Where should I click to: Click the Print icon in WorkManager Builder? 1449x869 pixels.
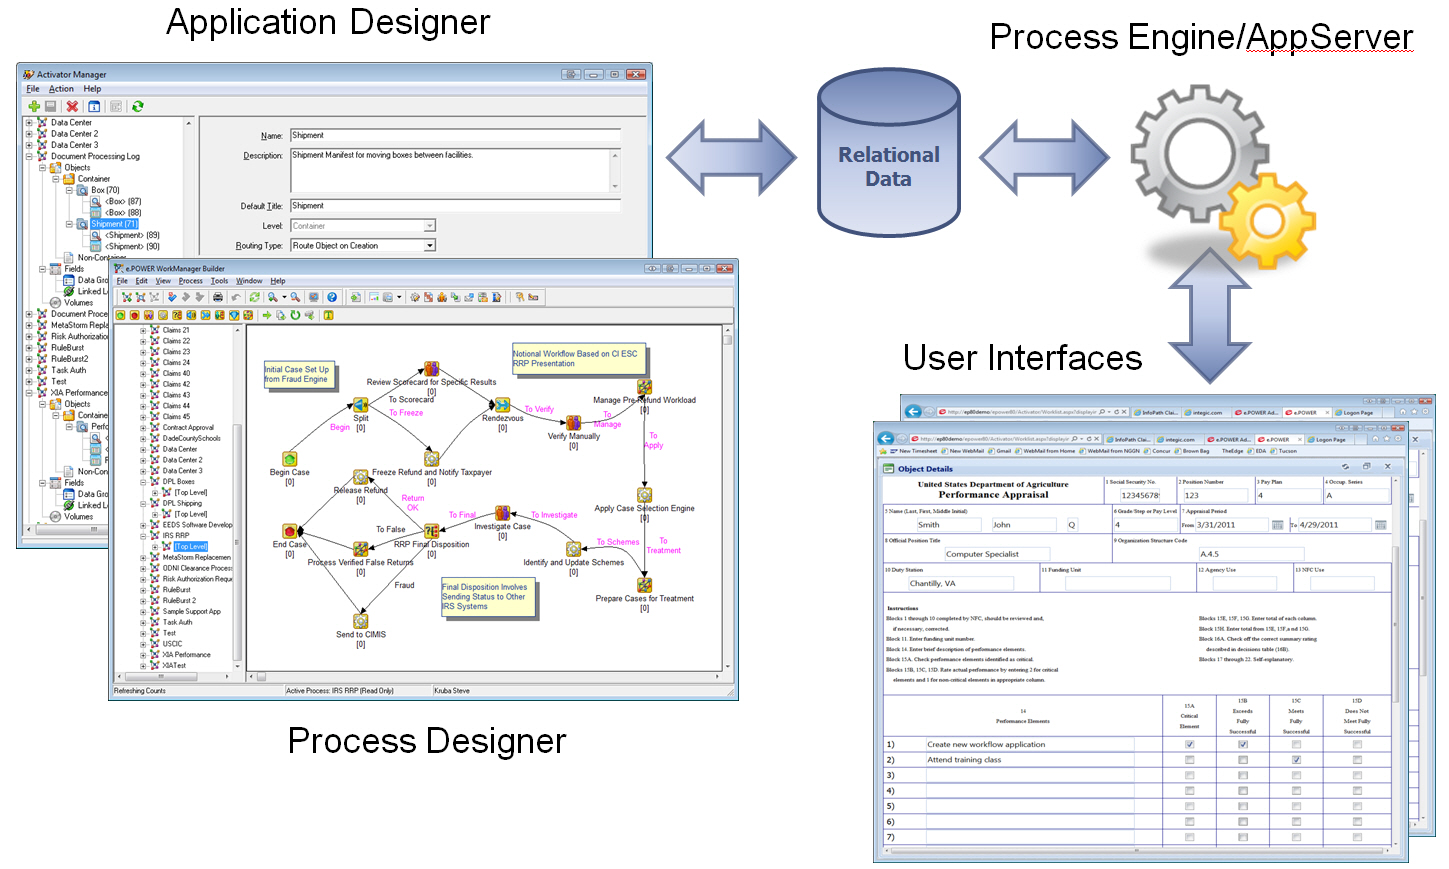[x=218, y=297]
